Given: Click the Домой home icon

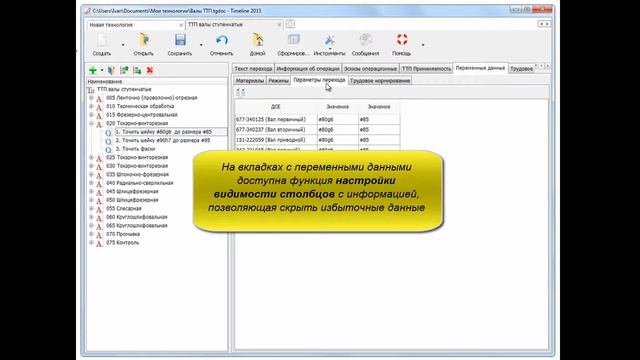Looking at the screenshot, I should (x=258, y=40).
